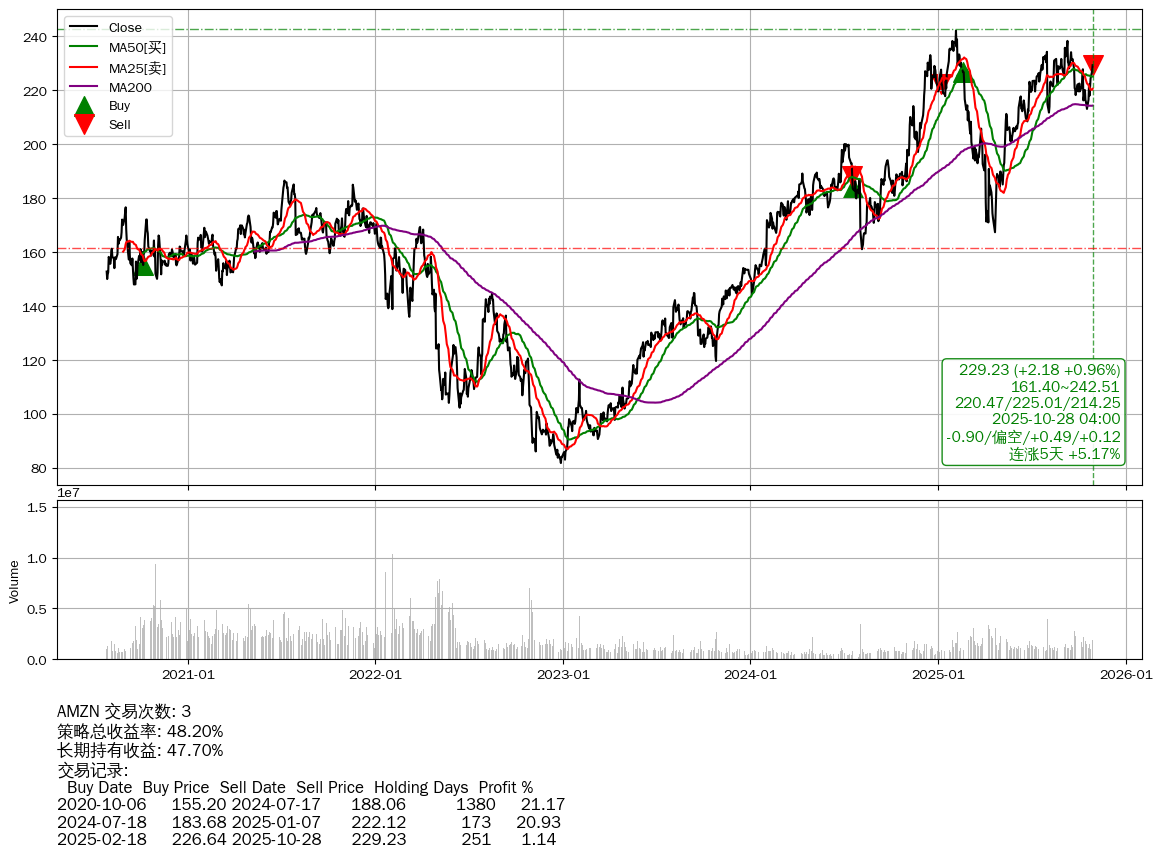This screenshot has height=857, width=1163.
Task: Select the October 2020 green buy marker on chart
Action: point(144,265)
